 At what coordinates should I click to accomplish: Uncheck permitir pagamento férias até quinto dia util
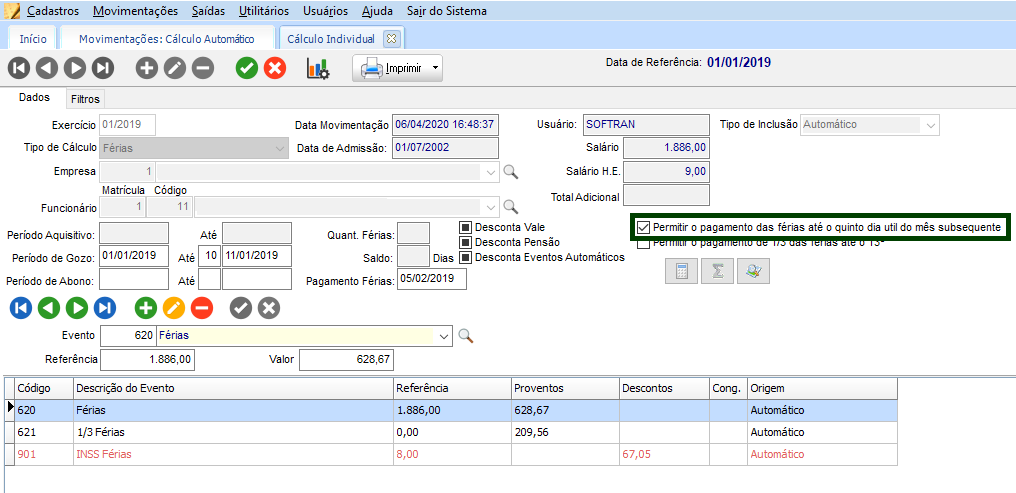(x=644, y=227)
